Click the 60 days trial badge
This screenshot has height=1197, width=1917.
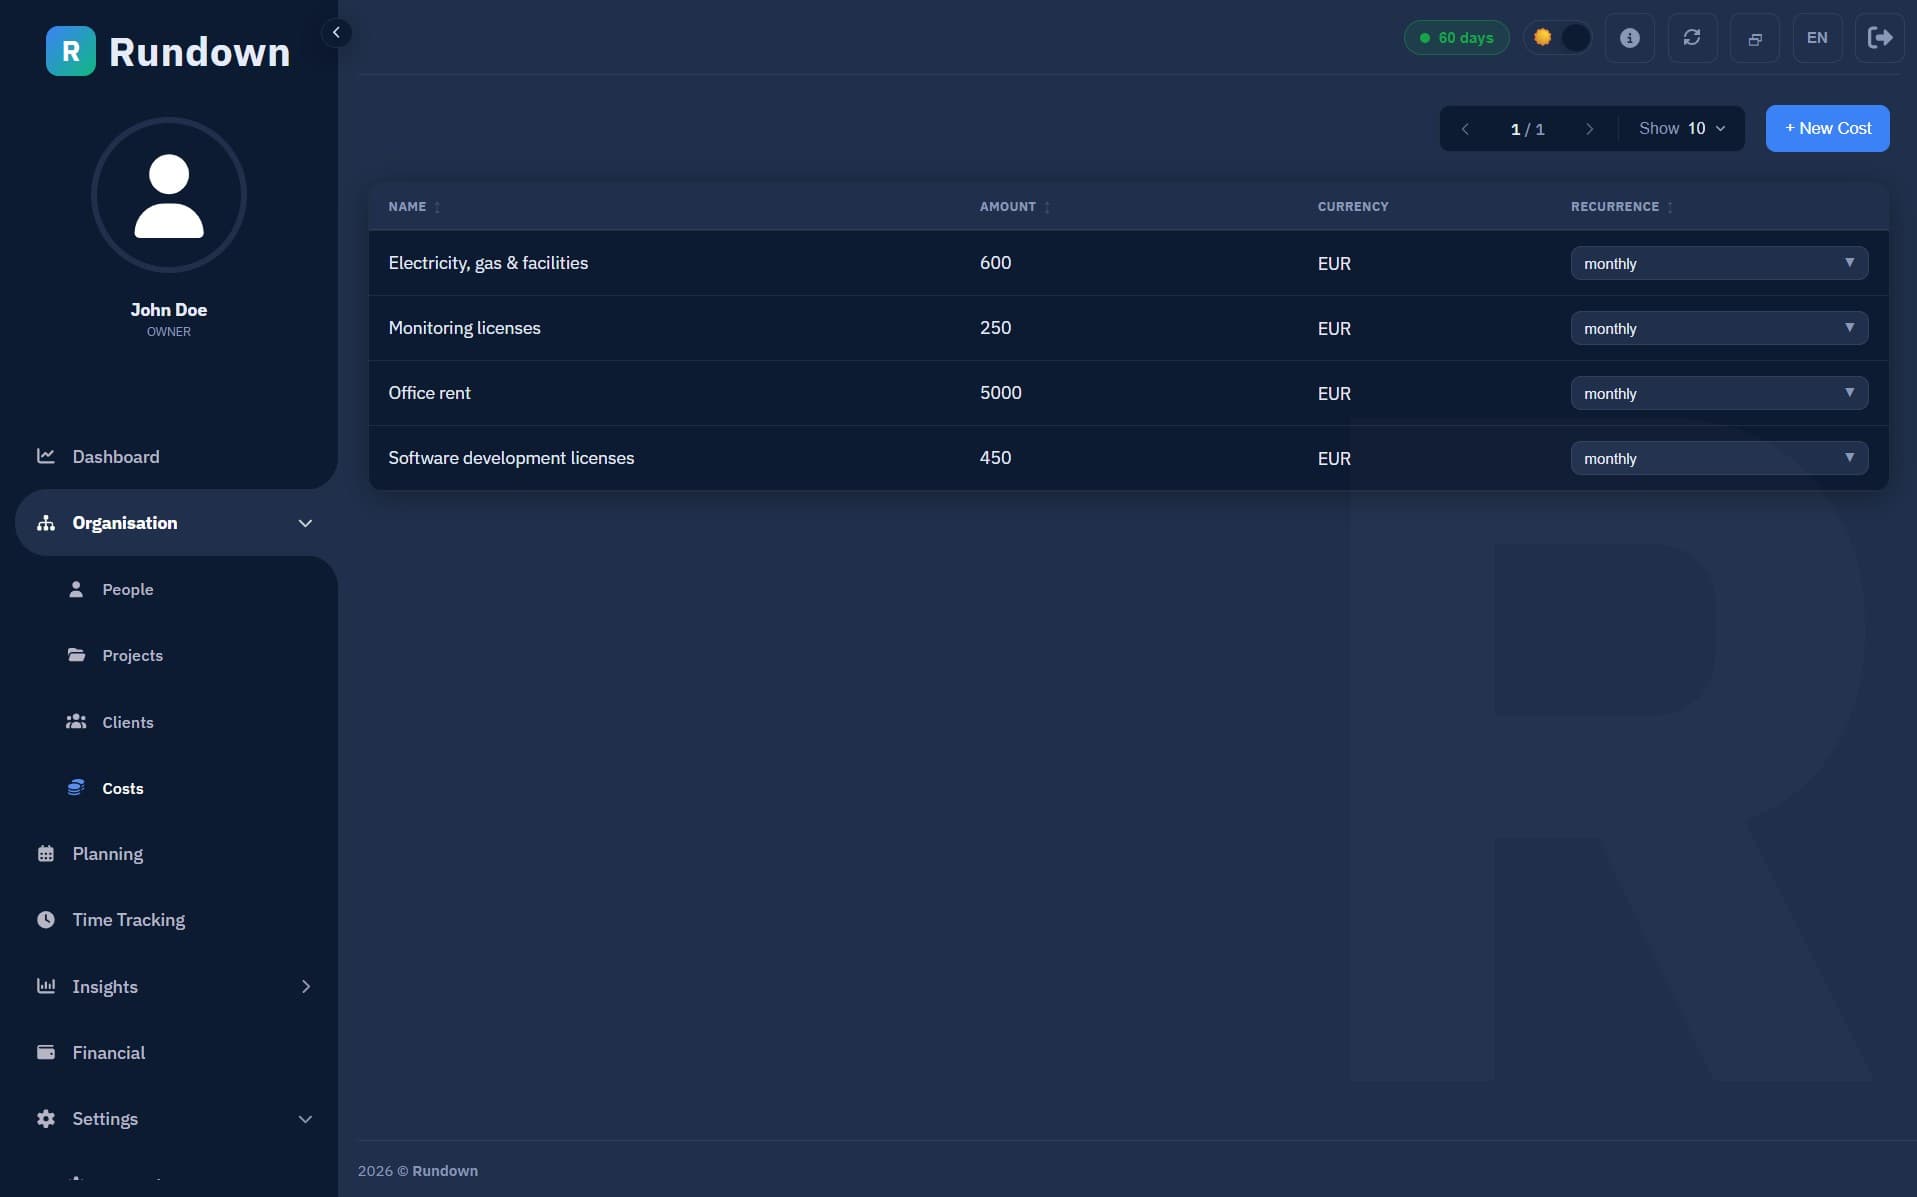1456,38
